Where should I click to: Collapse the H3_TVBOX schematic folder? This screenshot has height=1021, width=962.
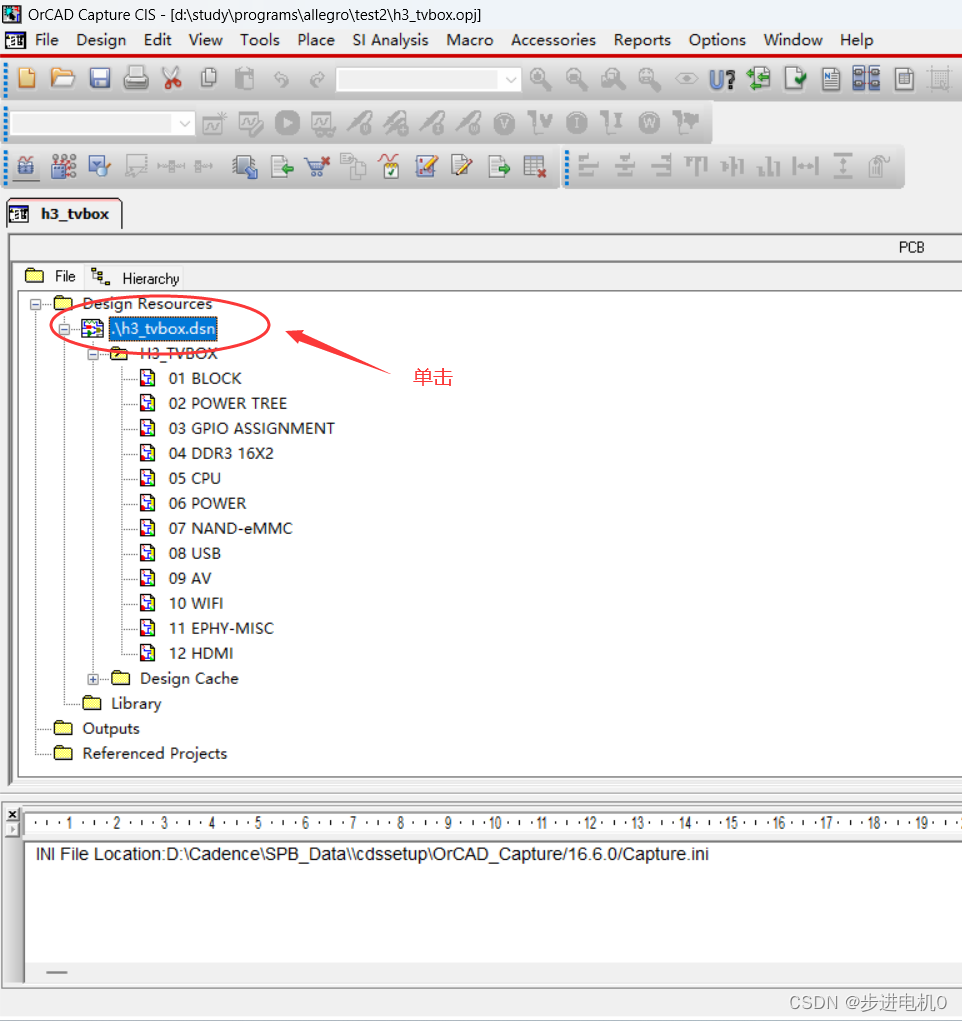coord(93,354)
